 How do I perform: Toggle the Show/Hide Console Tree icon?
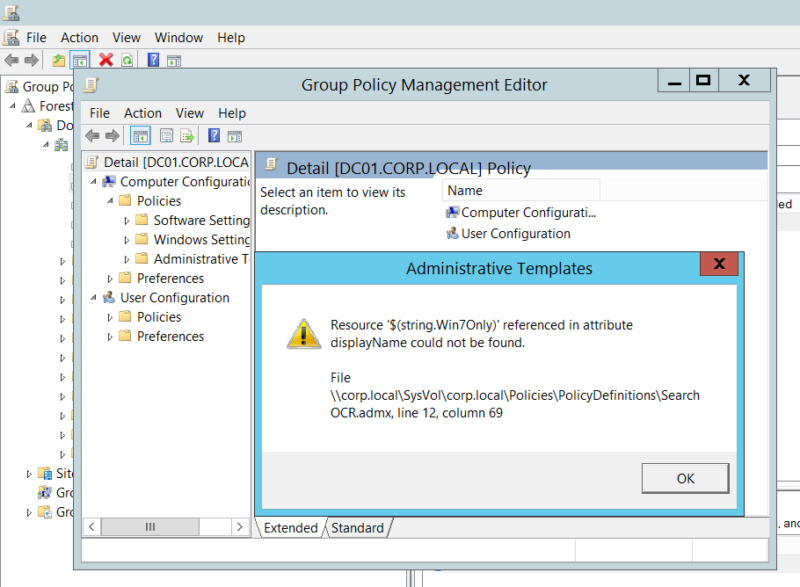tap(139, 135)
